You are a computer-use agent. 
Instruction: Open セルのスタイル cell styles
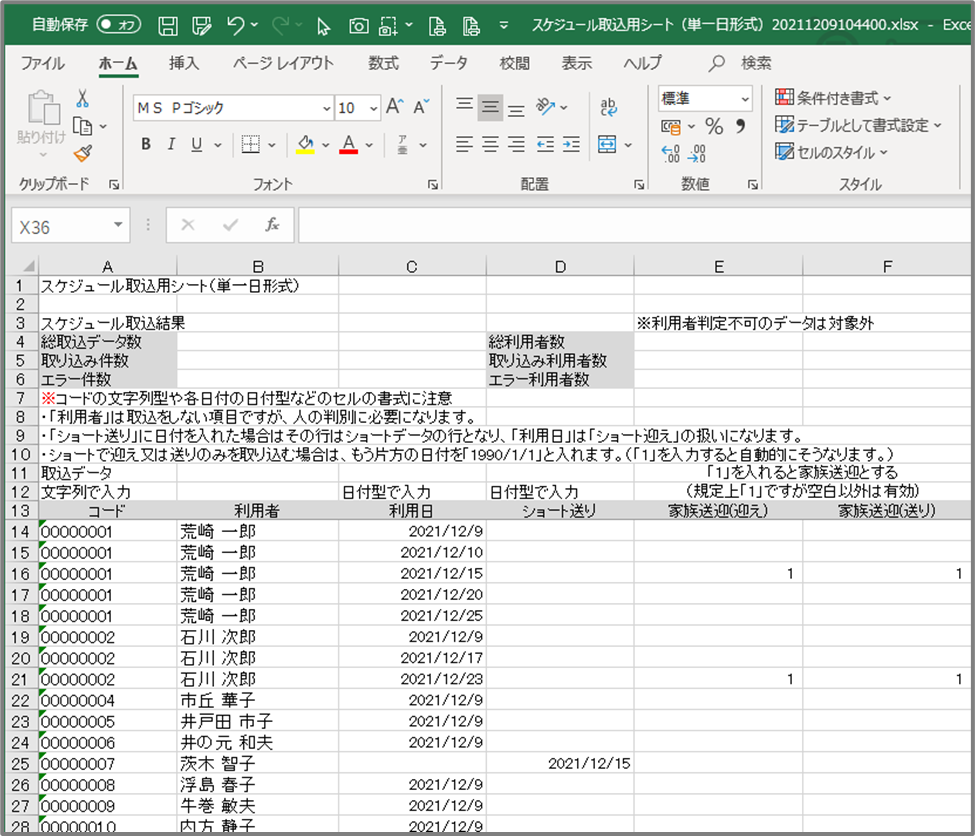coord(832,152)
